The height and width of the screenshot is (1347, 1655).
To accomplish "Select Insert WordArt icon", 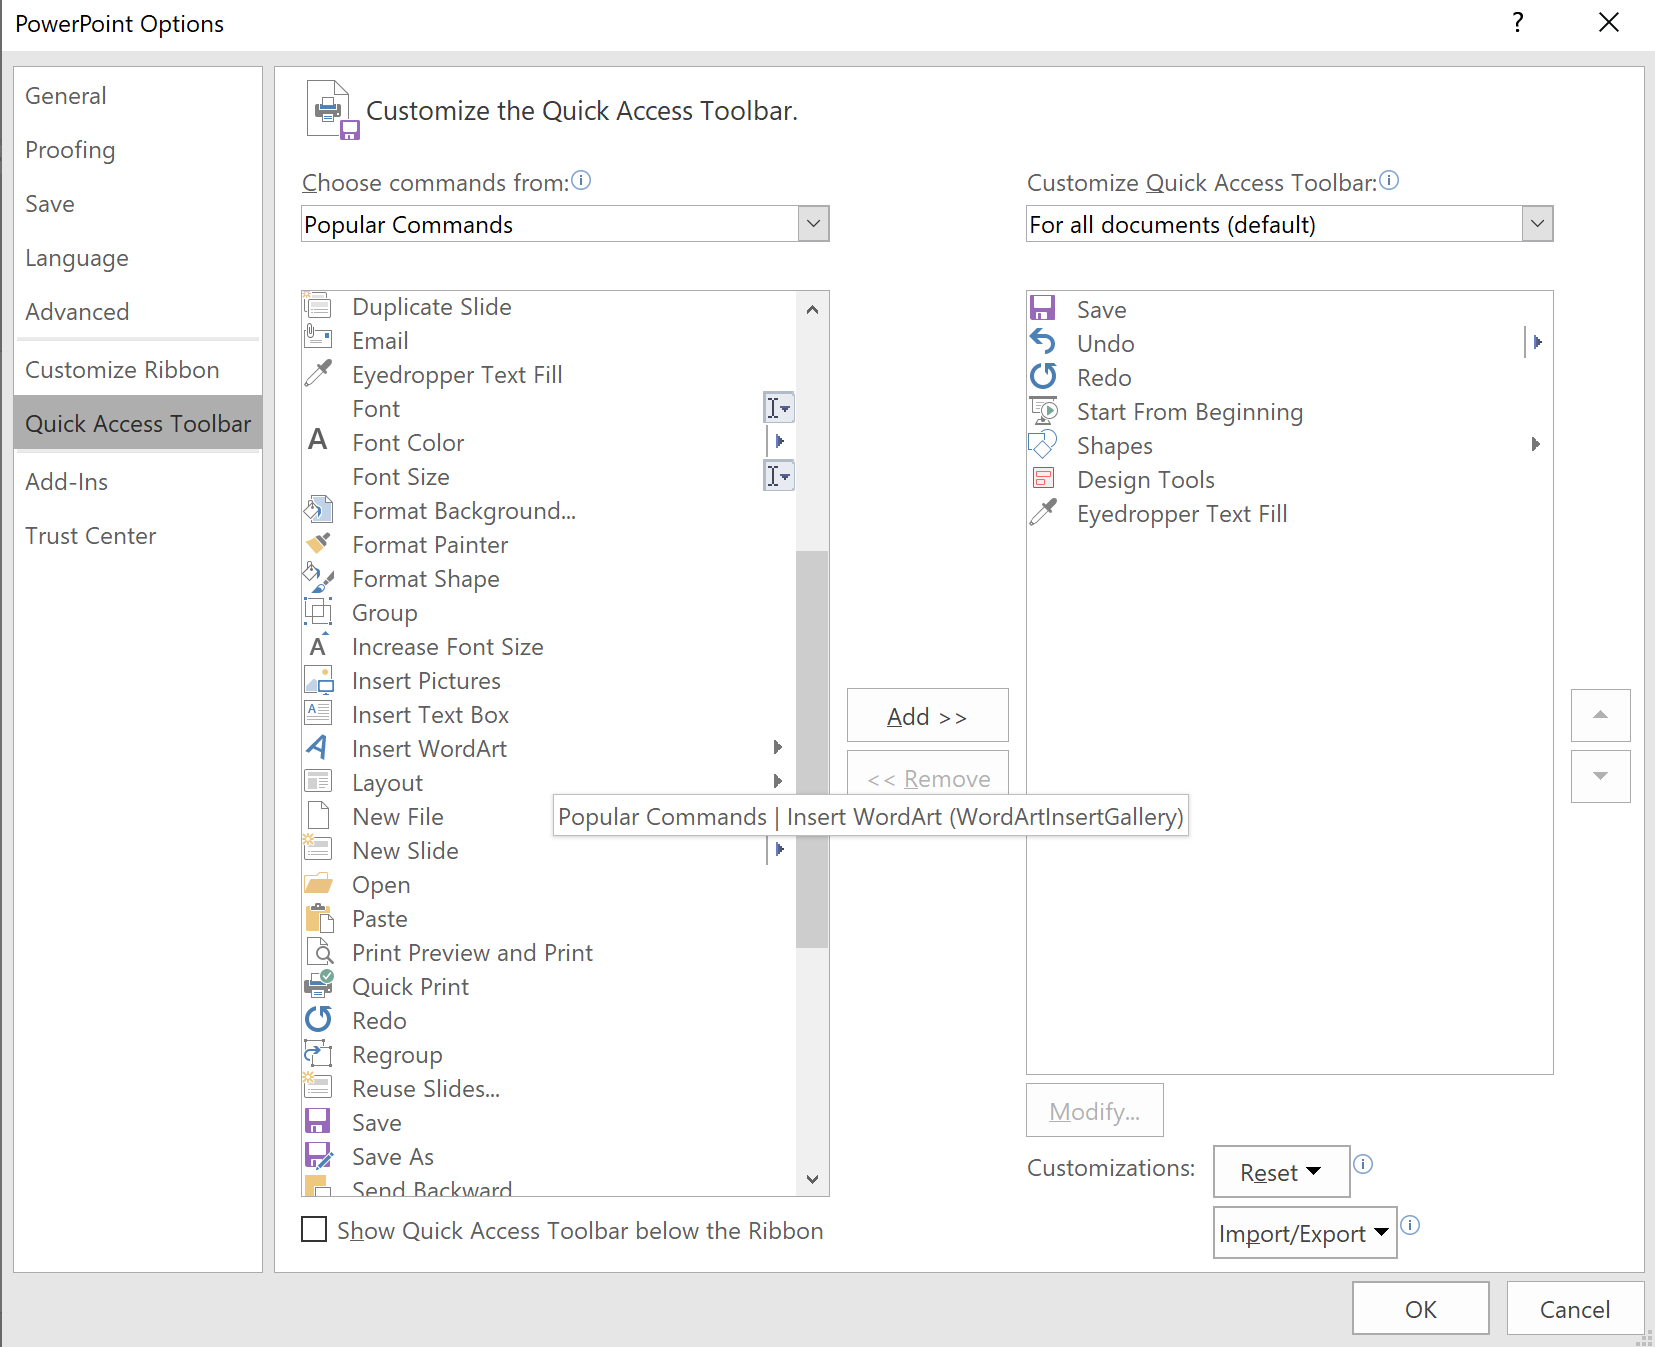I will [318, 747].
